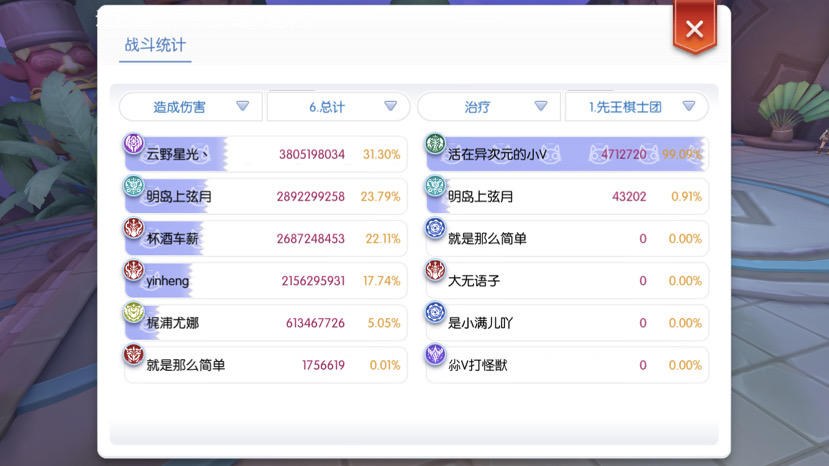Click damage value 613467726
829x466 pixels.
(x=315, y=323)
